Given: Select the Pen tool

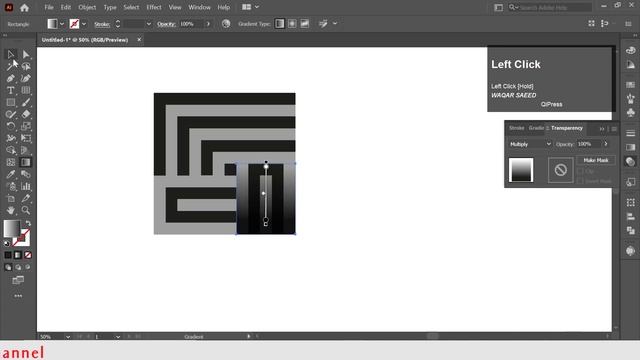Looking at the screenshot, I should [11, 78].
